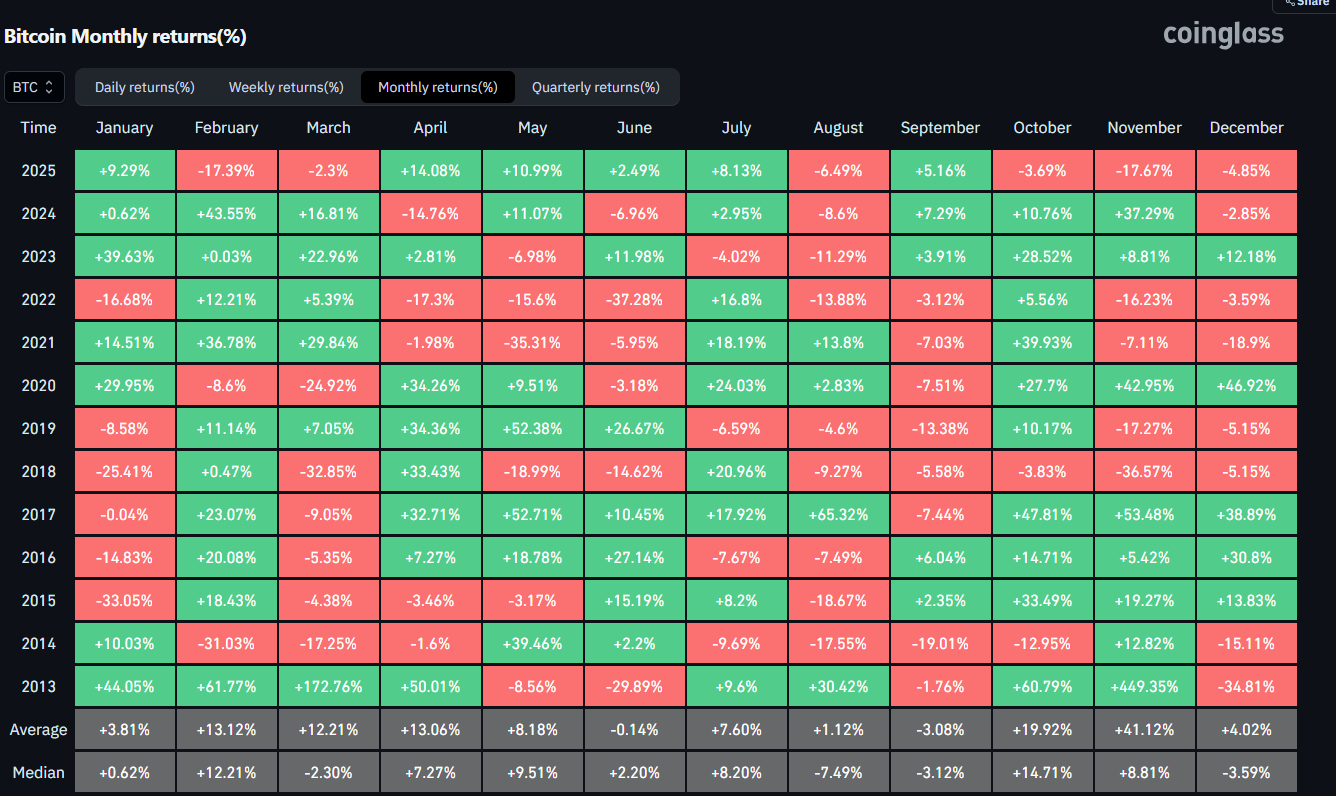Select the Monthly returns(%) tab
This screenshot has height=796, width=1336.
[x=437, y=87]
